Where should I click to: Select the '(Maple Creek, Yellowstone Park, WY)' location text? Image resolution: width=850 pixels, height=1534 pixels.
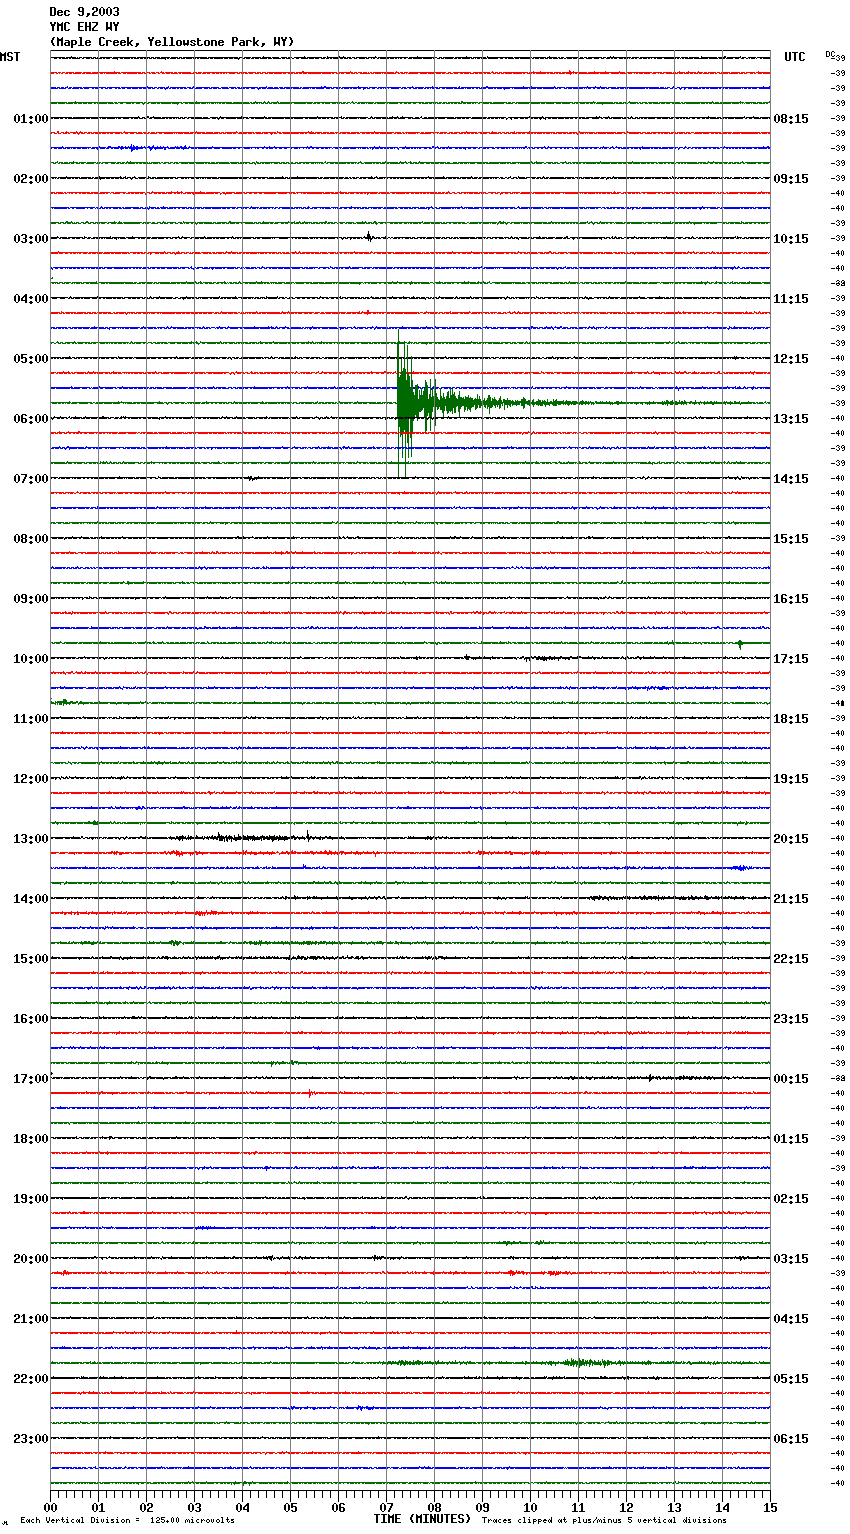[172, 42]
